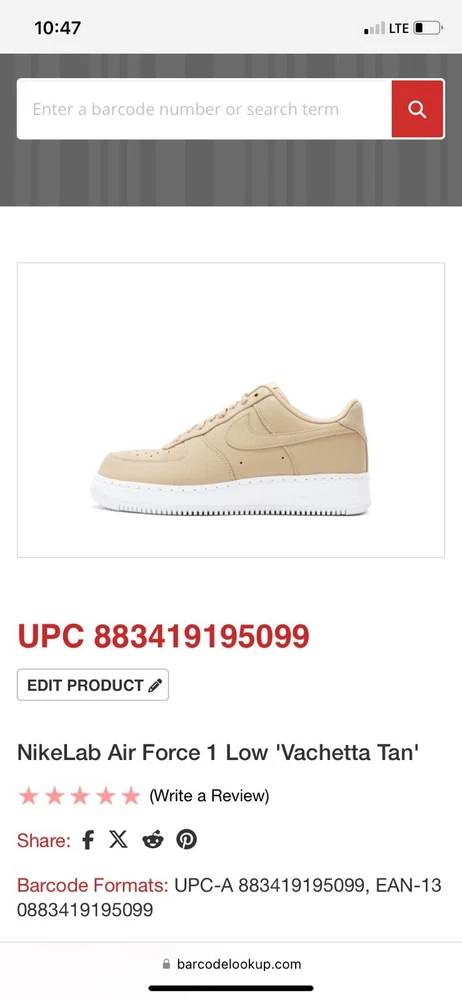The height and width of the screenshot is (1000, 462).
Task: Tap the pencil icon in Edit Product
Action: click(x=155, y=686)
